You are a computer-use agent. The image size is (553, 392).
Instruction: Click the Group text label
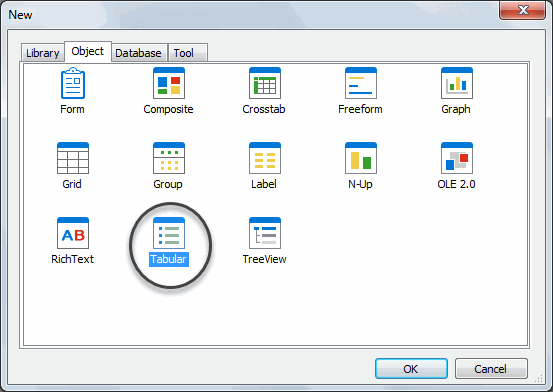coord(168,185)
